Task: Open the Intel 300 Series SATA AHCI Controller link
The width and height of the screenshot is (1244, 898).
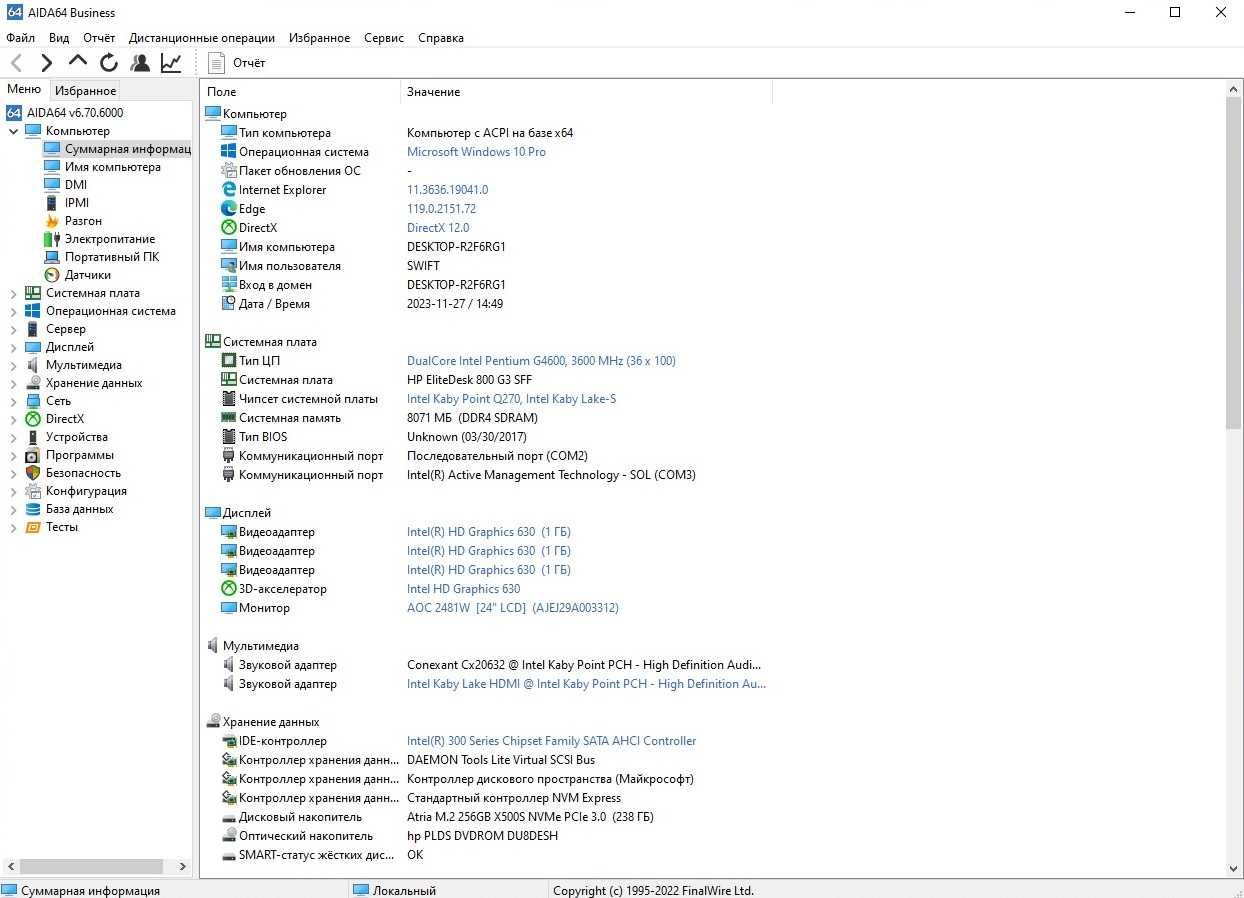Action: click(x=551, y=741)
